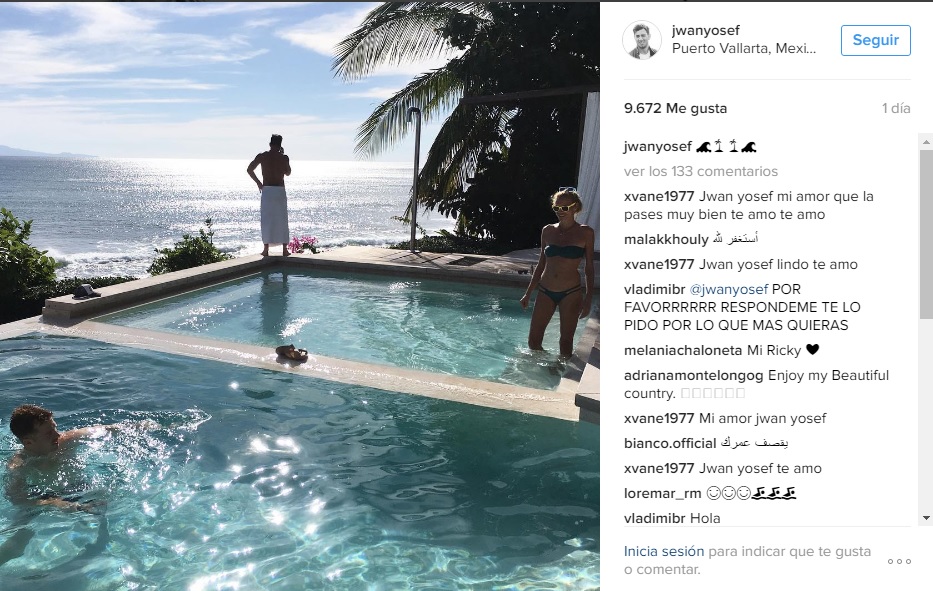933x591 pixels.
Task: Open jwanyosef profile avatar picture
Action: pos(642,40)
